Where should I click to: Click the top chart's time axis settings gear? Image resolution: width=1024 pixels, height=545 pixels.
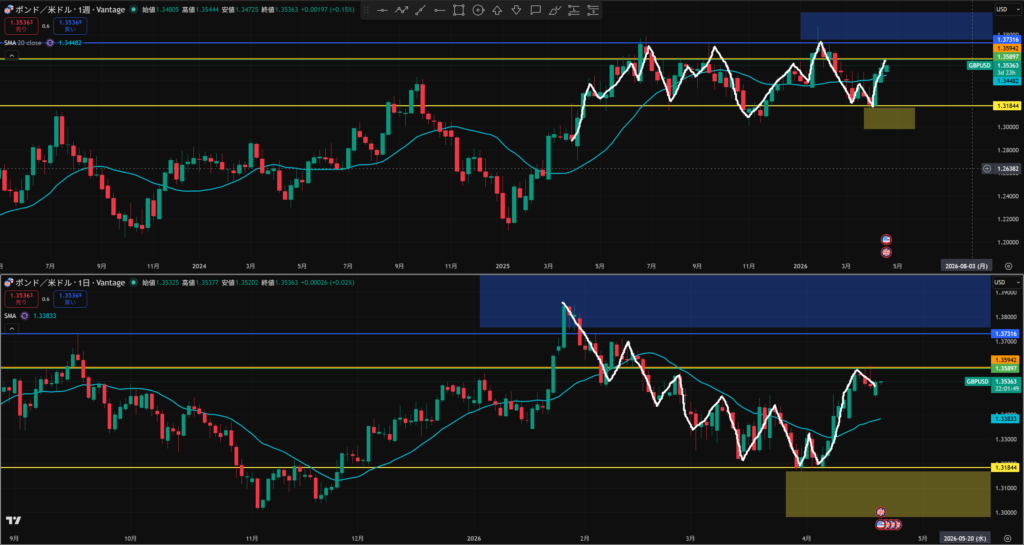pos(1008,266)
